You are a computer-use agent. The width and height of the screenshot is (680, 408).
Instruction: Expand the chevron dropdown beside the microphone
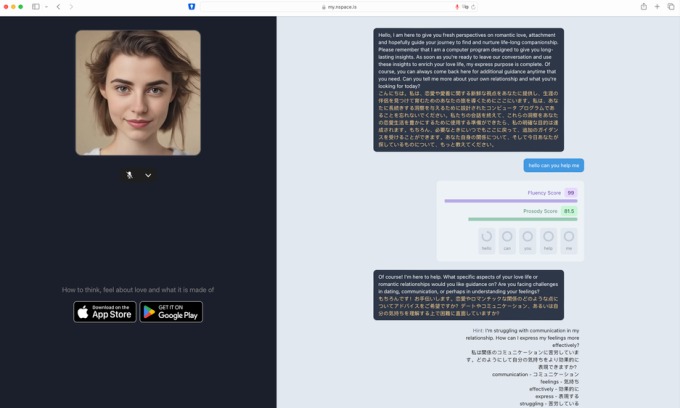[x=148, y=175]
